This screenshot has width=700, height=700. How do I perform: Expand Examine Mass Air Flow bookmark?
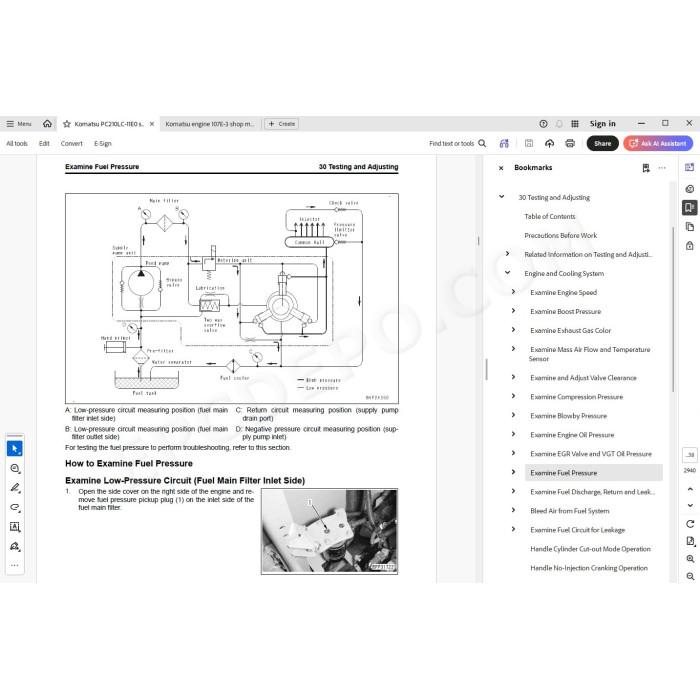513,349
